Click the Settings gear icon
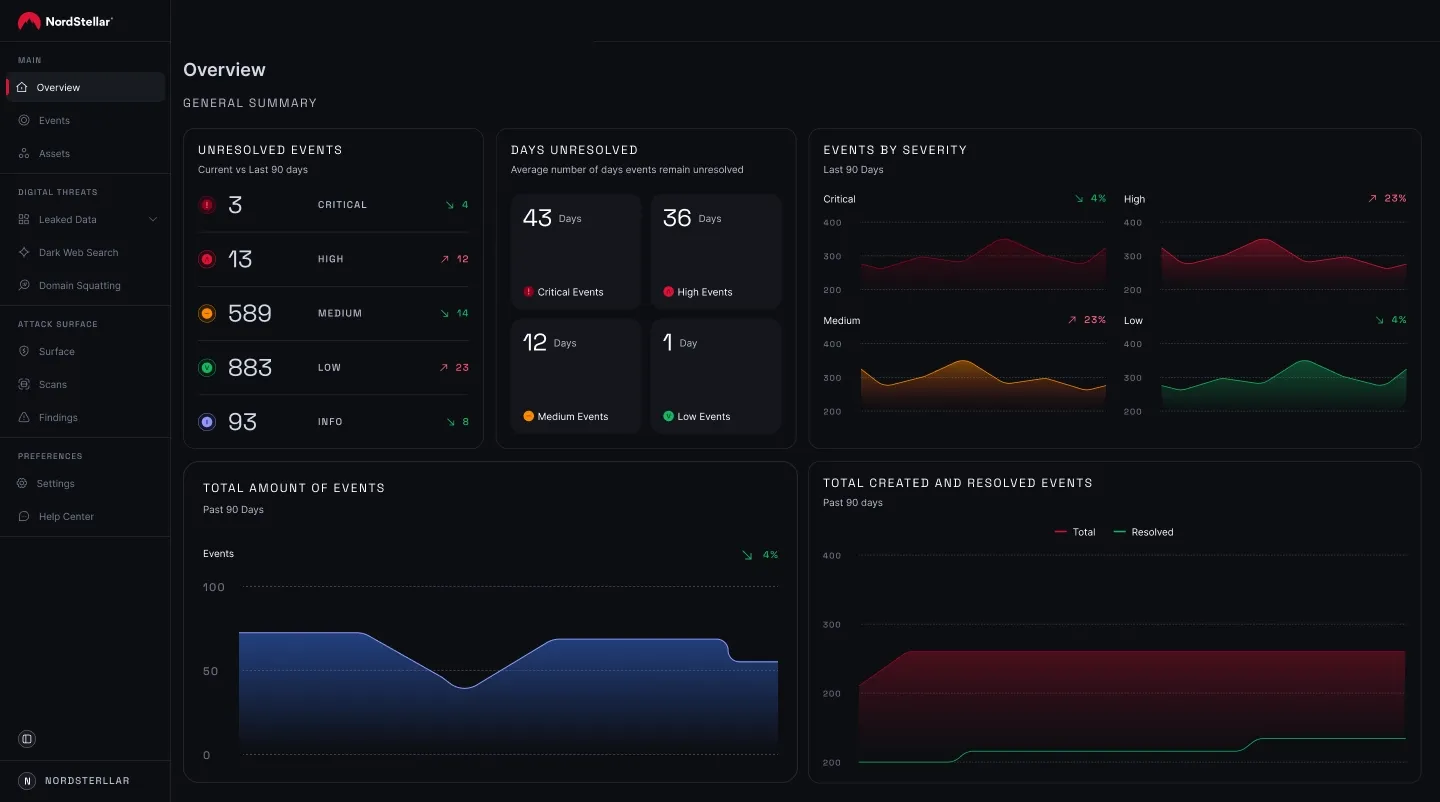 tap(21, 483)
